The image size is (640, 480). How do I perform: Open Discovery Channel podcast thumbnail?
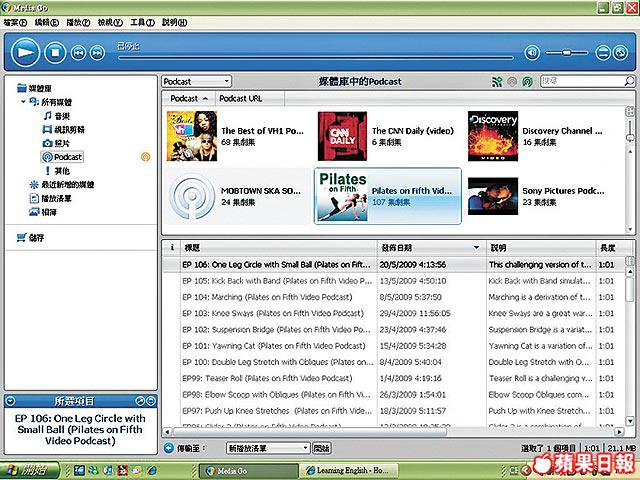pos(493,136)
